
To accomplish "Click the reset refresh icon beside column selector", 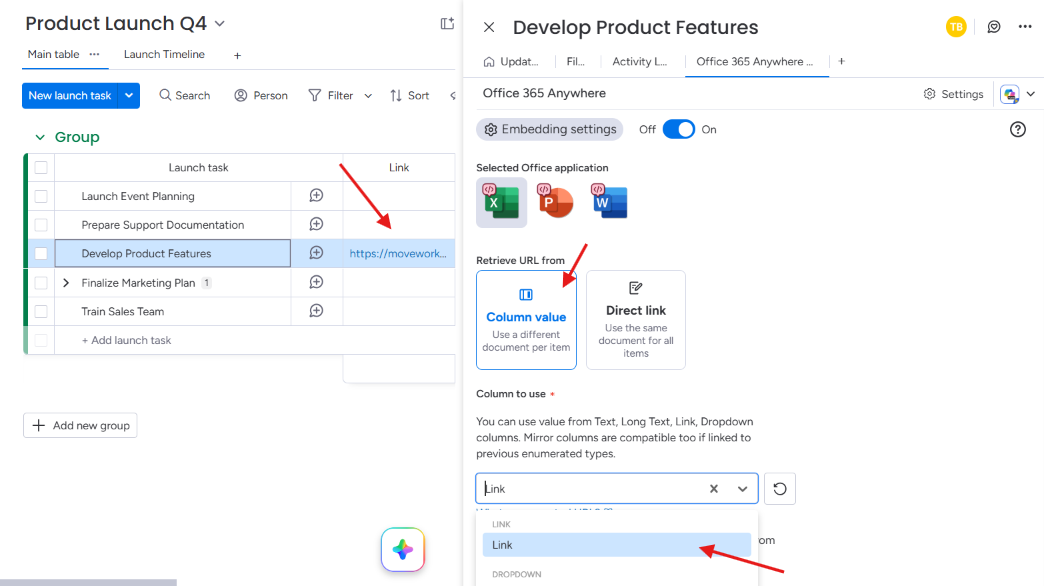I will 780,489.
